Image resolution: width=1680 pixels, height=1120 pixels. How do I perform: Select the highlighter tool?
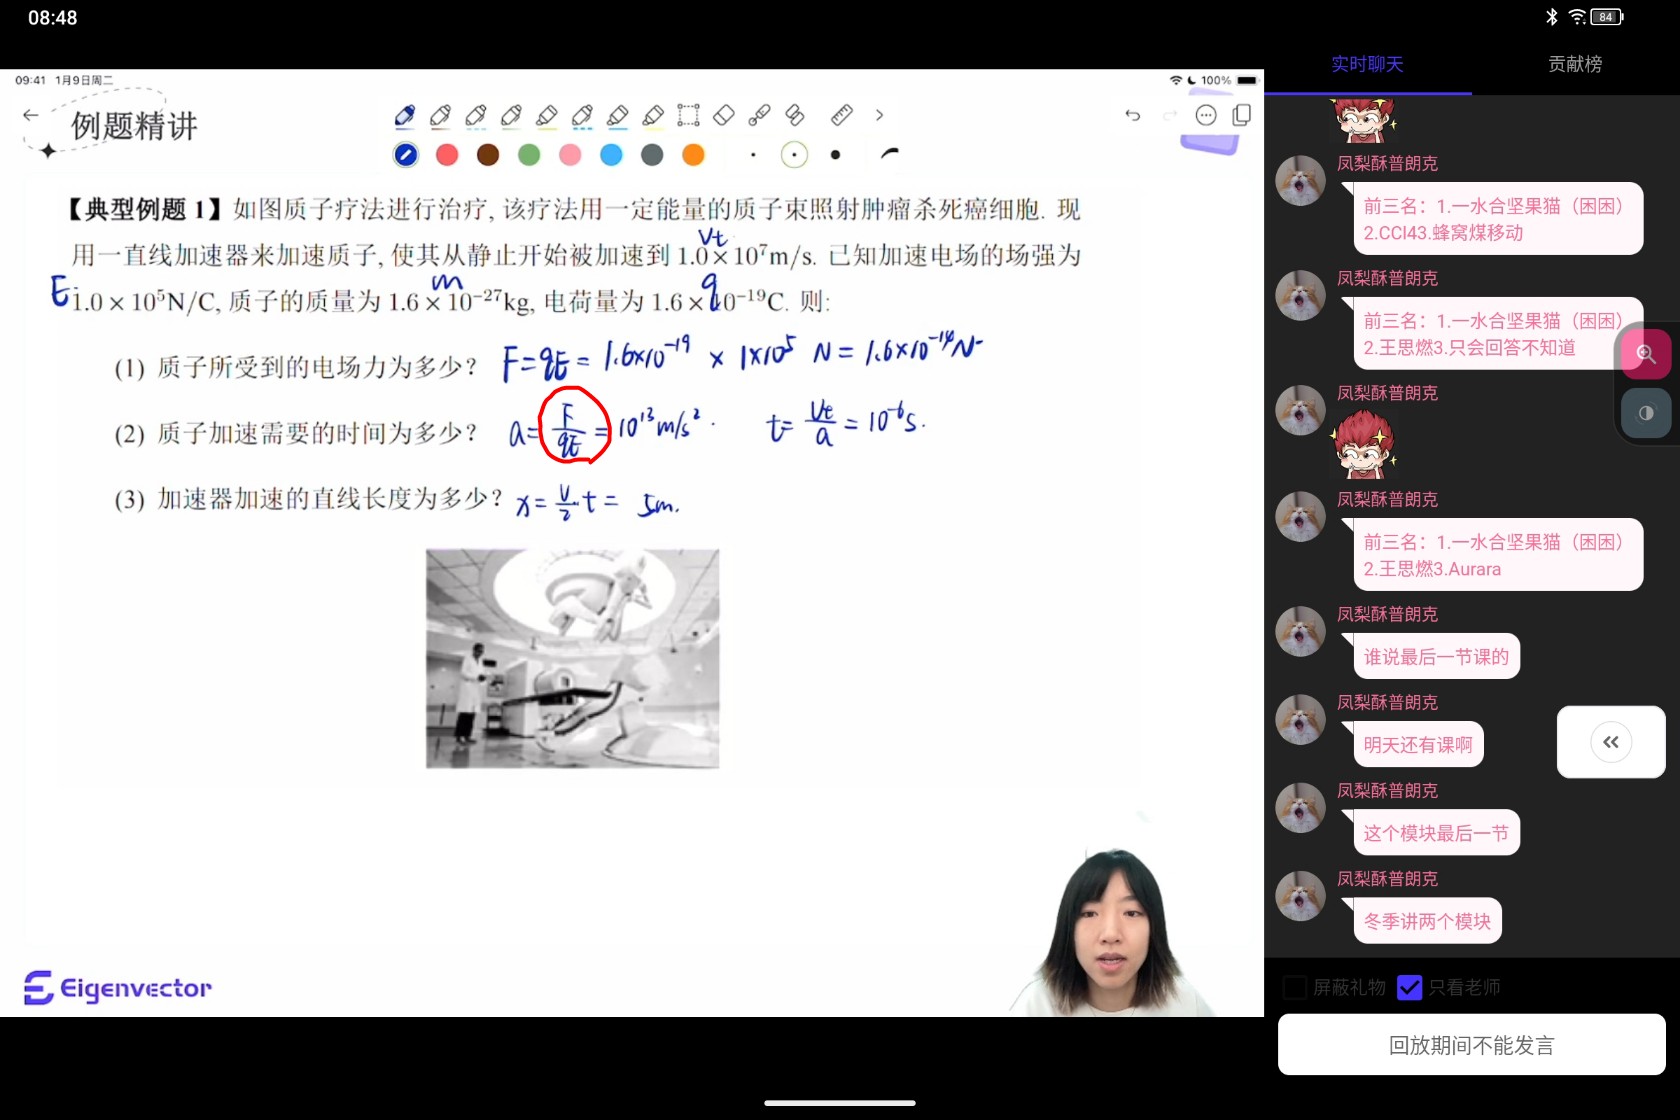pyautogui.click(x=546, y=115)
